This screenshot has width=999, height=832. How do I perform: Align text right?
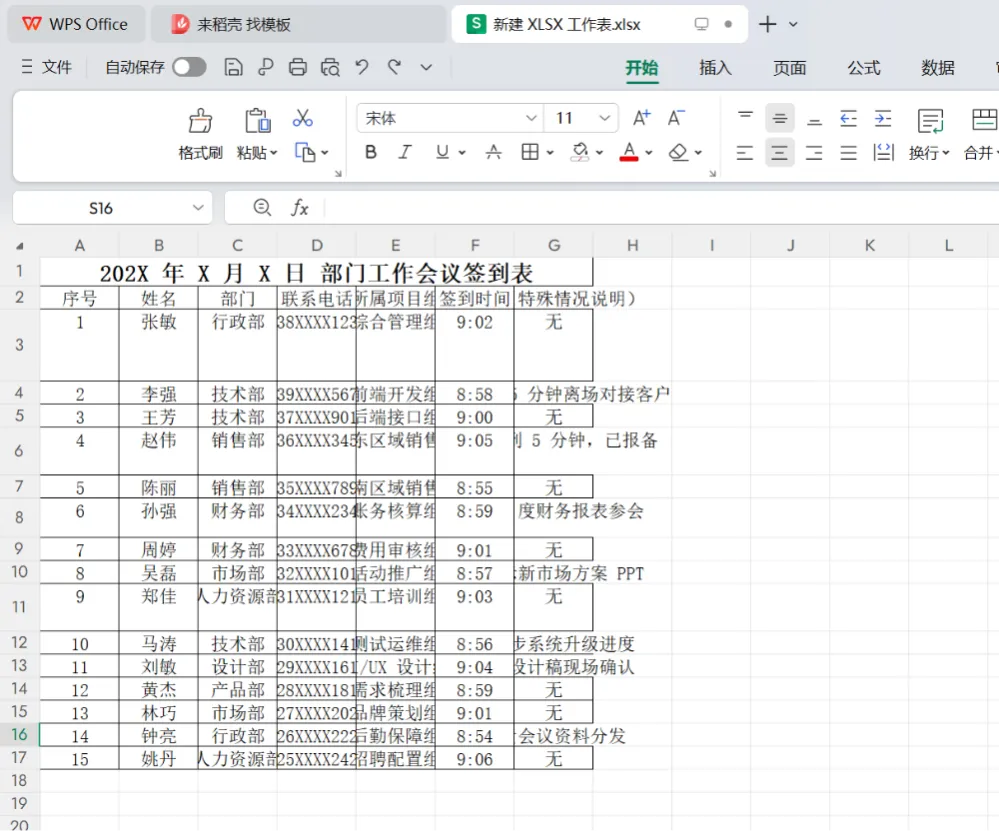(814, 152)
